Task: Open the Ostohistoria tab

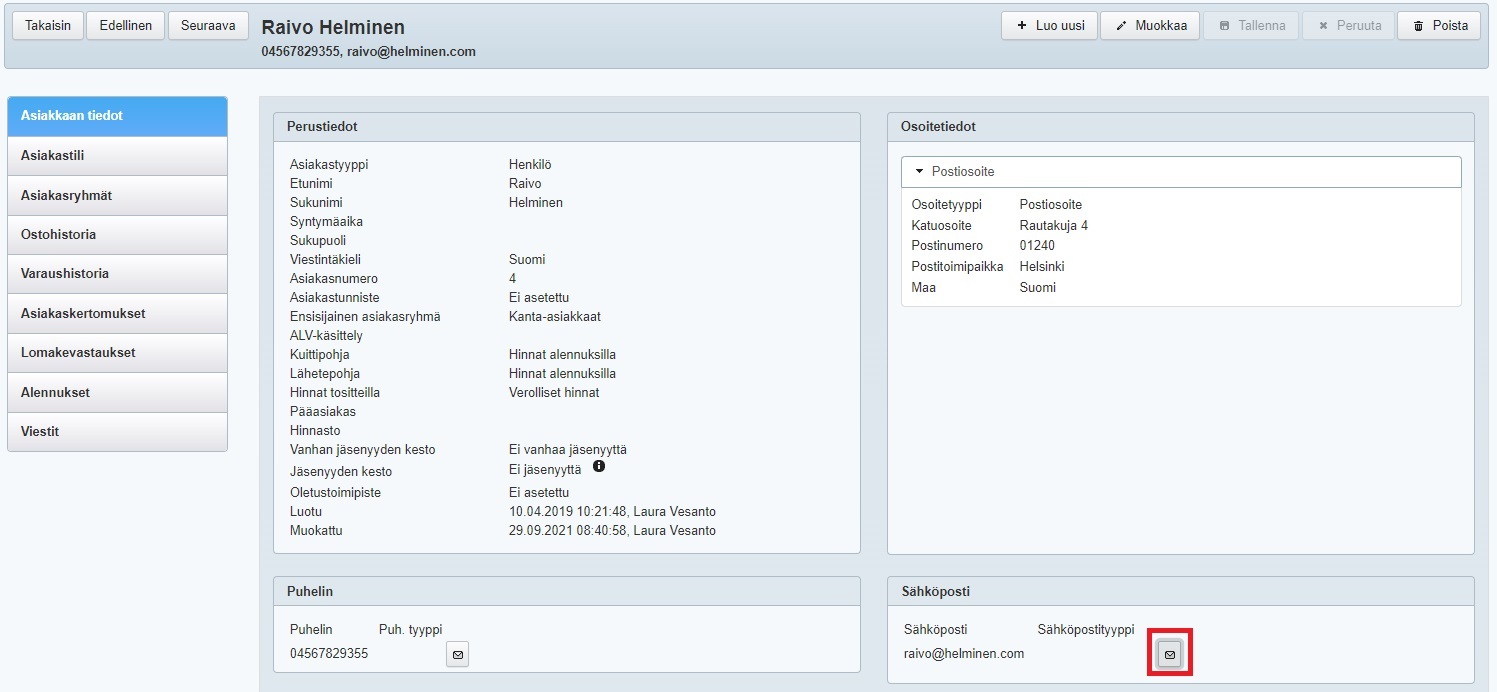Action: click(117, 235)
